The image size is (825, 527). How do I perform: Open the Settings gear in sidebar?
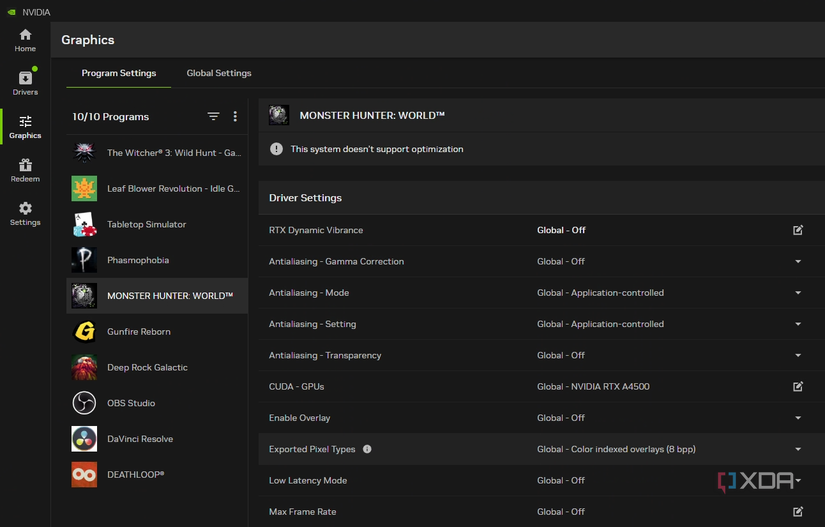[25, 213]
